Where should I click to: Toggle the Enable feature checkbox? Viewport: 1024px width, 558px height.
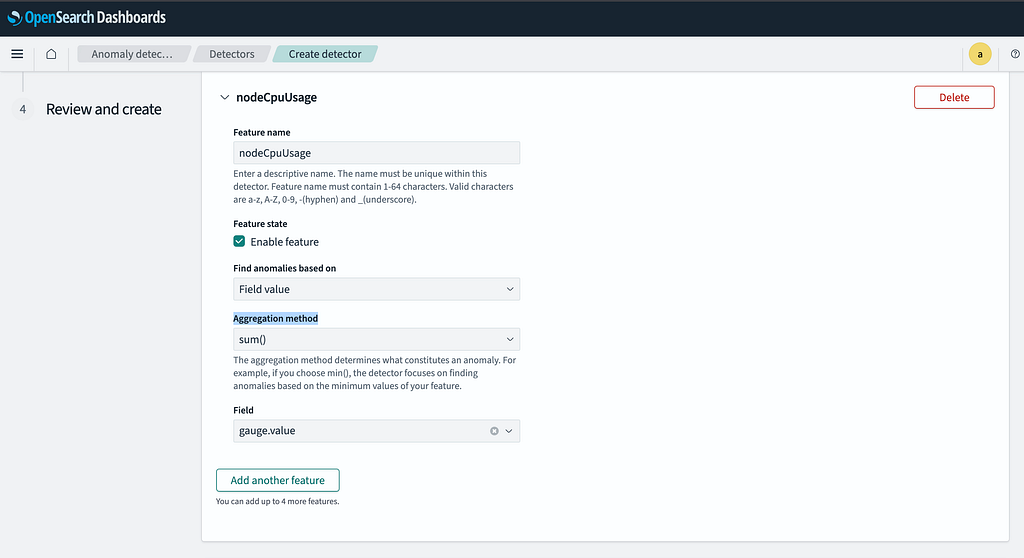point(239,242)
